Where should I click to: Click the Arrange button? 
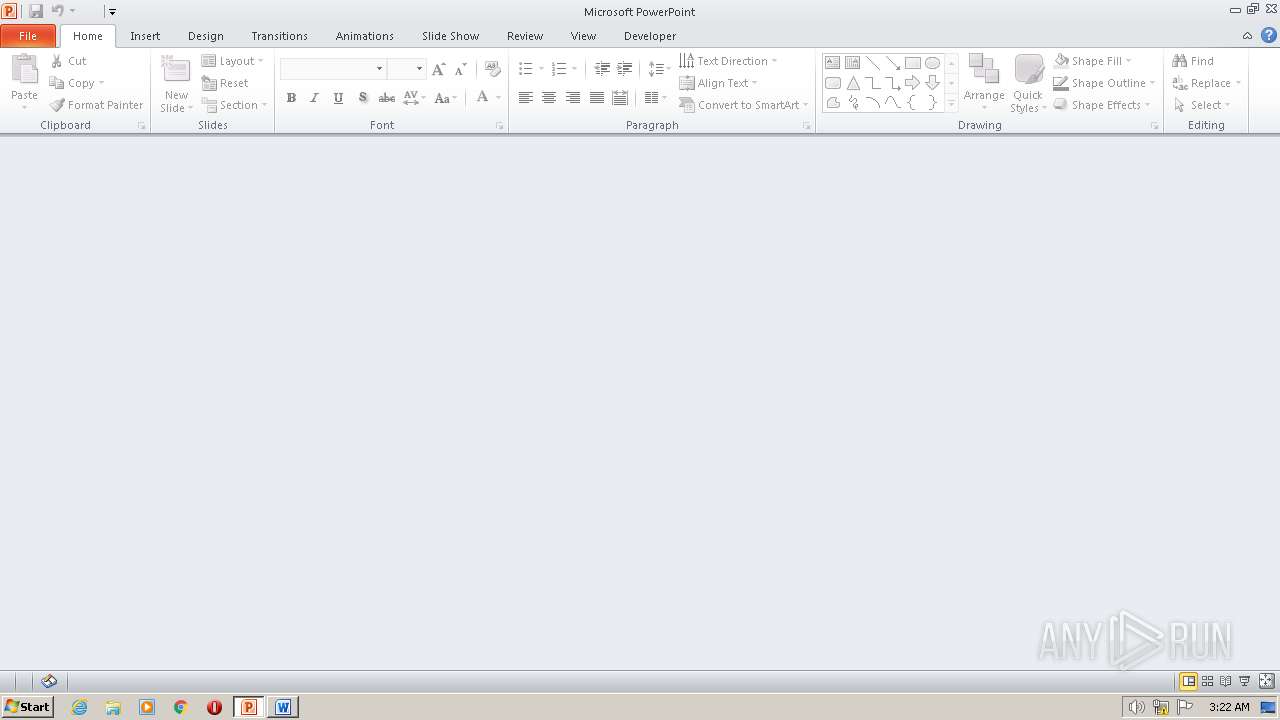click(x=984, y=83)
